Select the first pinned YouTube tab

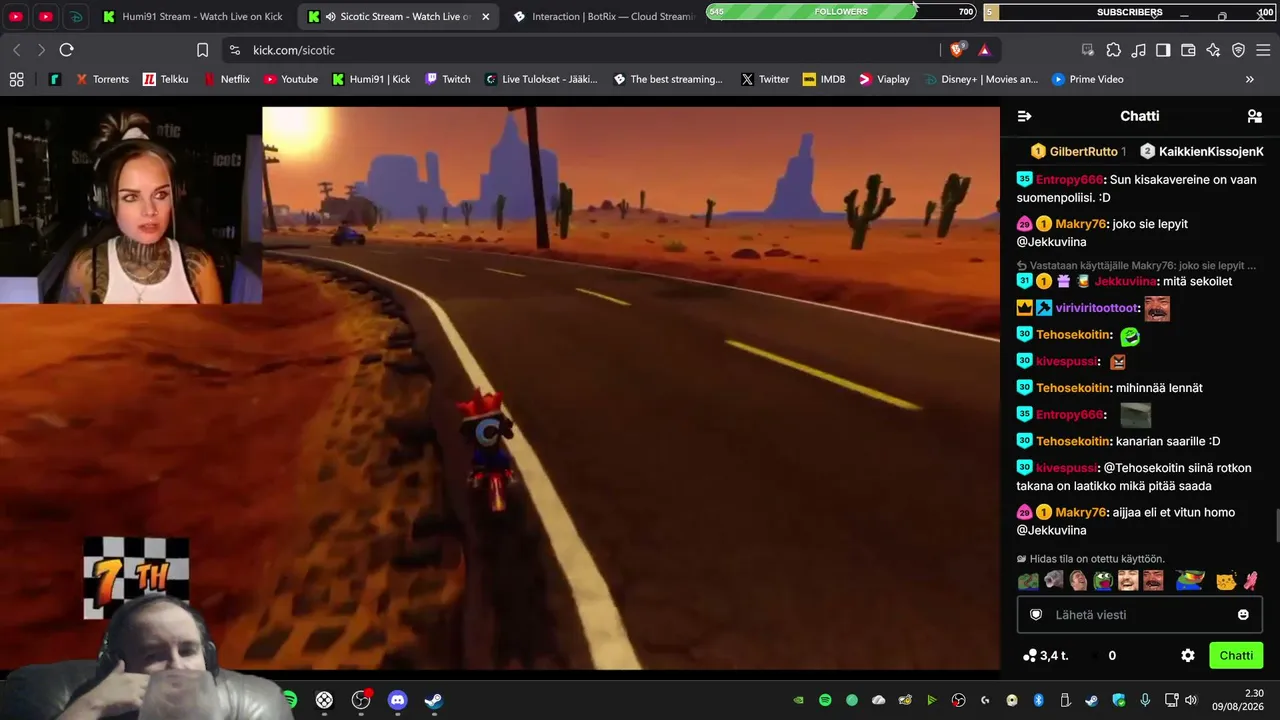tap(17, 17)
